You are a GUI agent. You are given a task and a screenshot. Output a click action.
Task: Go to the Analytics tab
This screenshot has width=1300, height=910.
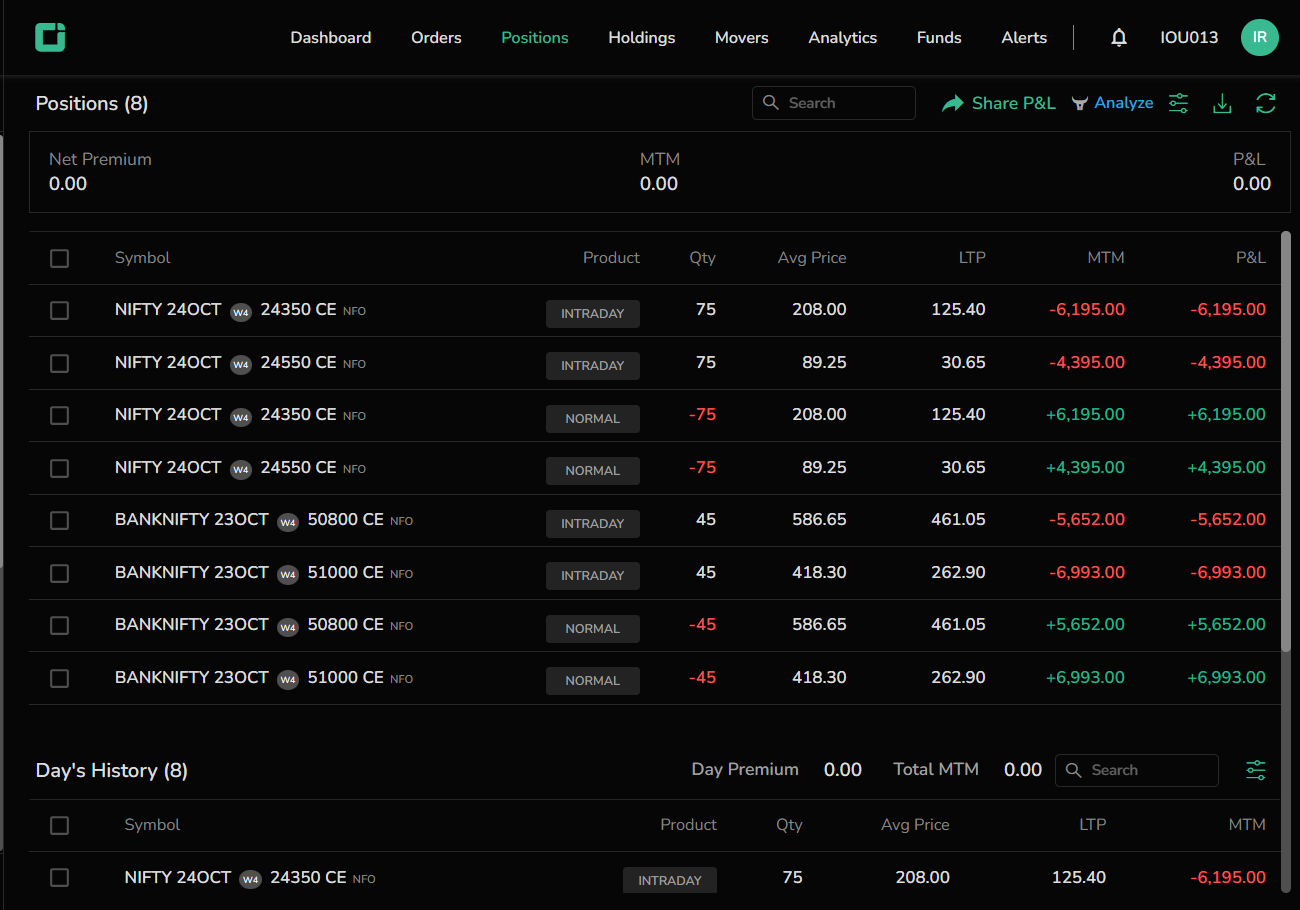click(842, 38)
